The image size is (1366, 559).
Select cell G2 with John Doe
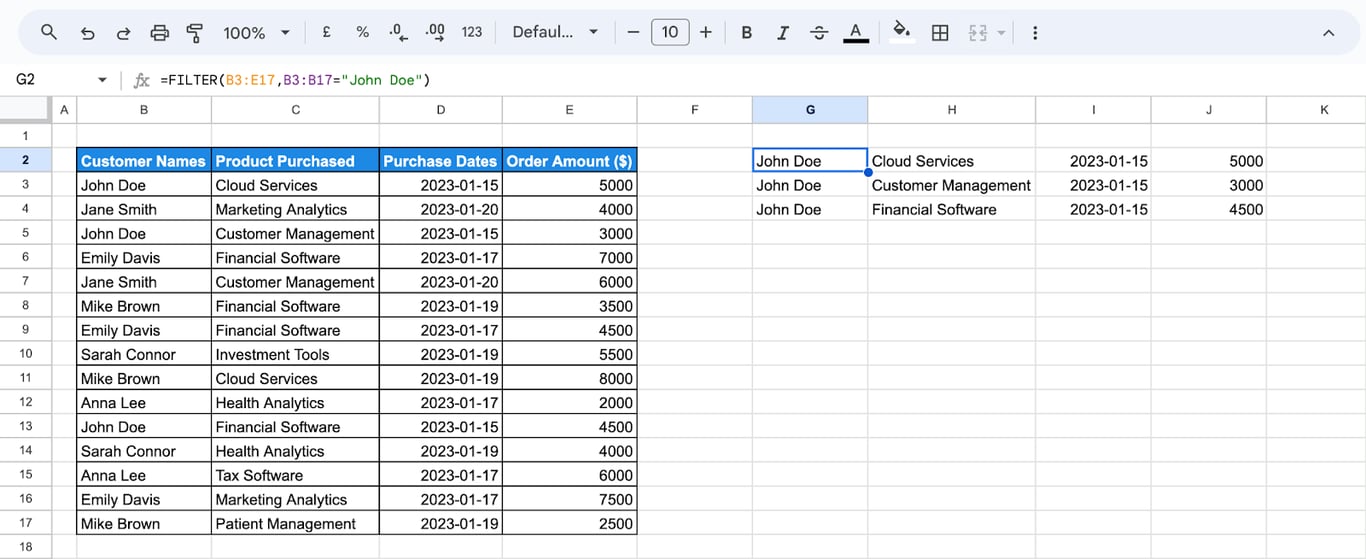click(810, 161)
